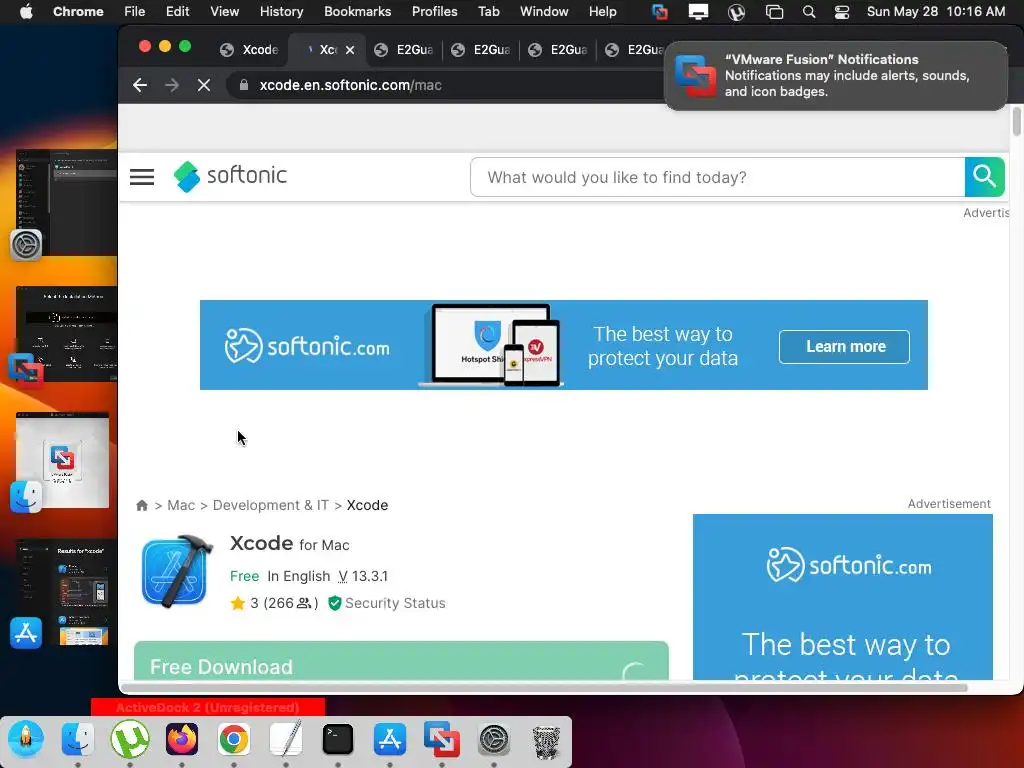Open the Bookmarks menu
Screen dimensions: 1024x768
point(357,12)
